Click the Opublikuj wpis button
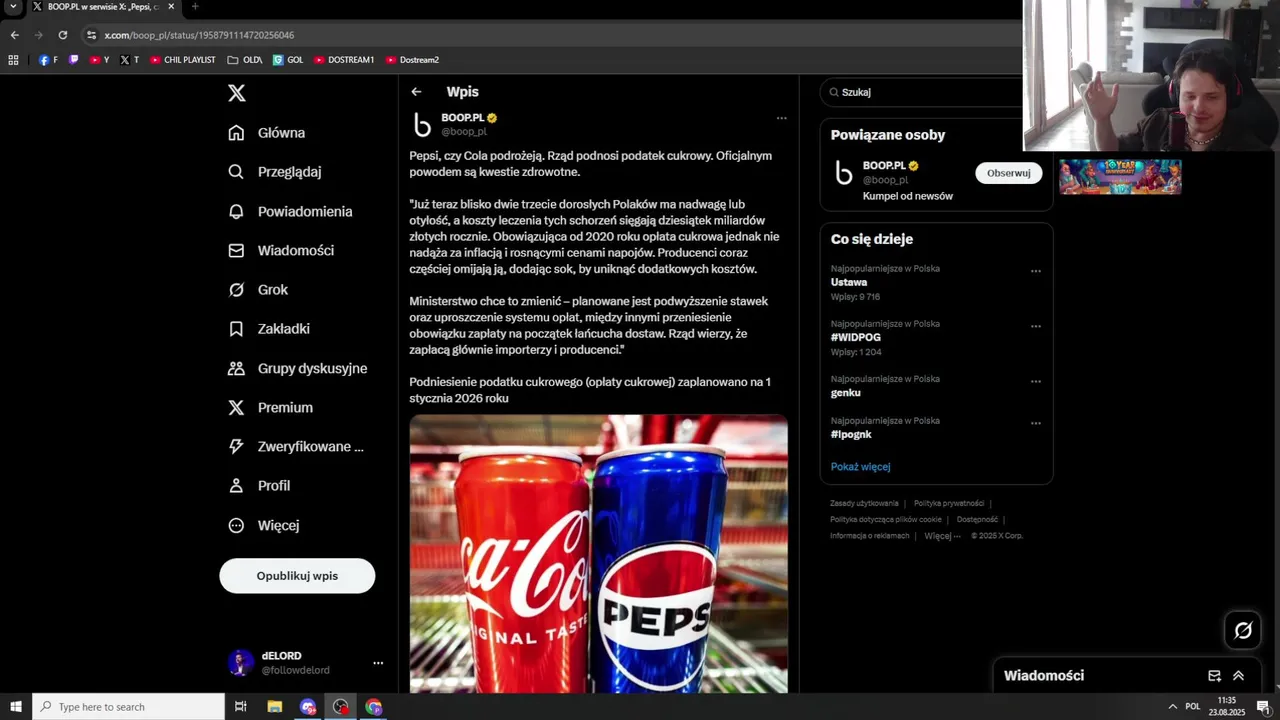 [x=297, y=576]
